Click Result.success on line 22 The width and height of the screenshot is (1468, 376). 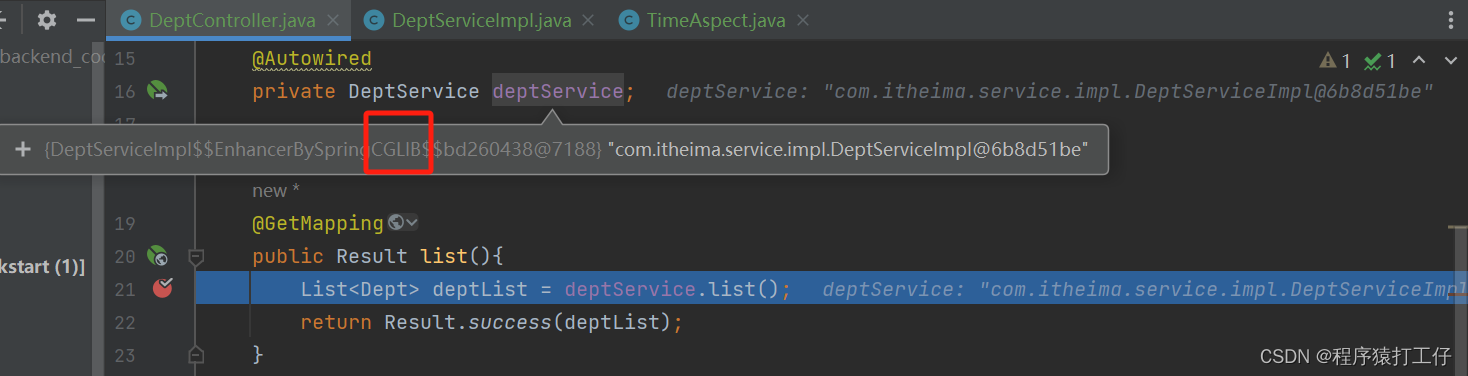(468, 322)
